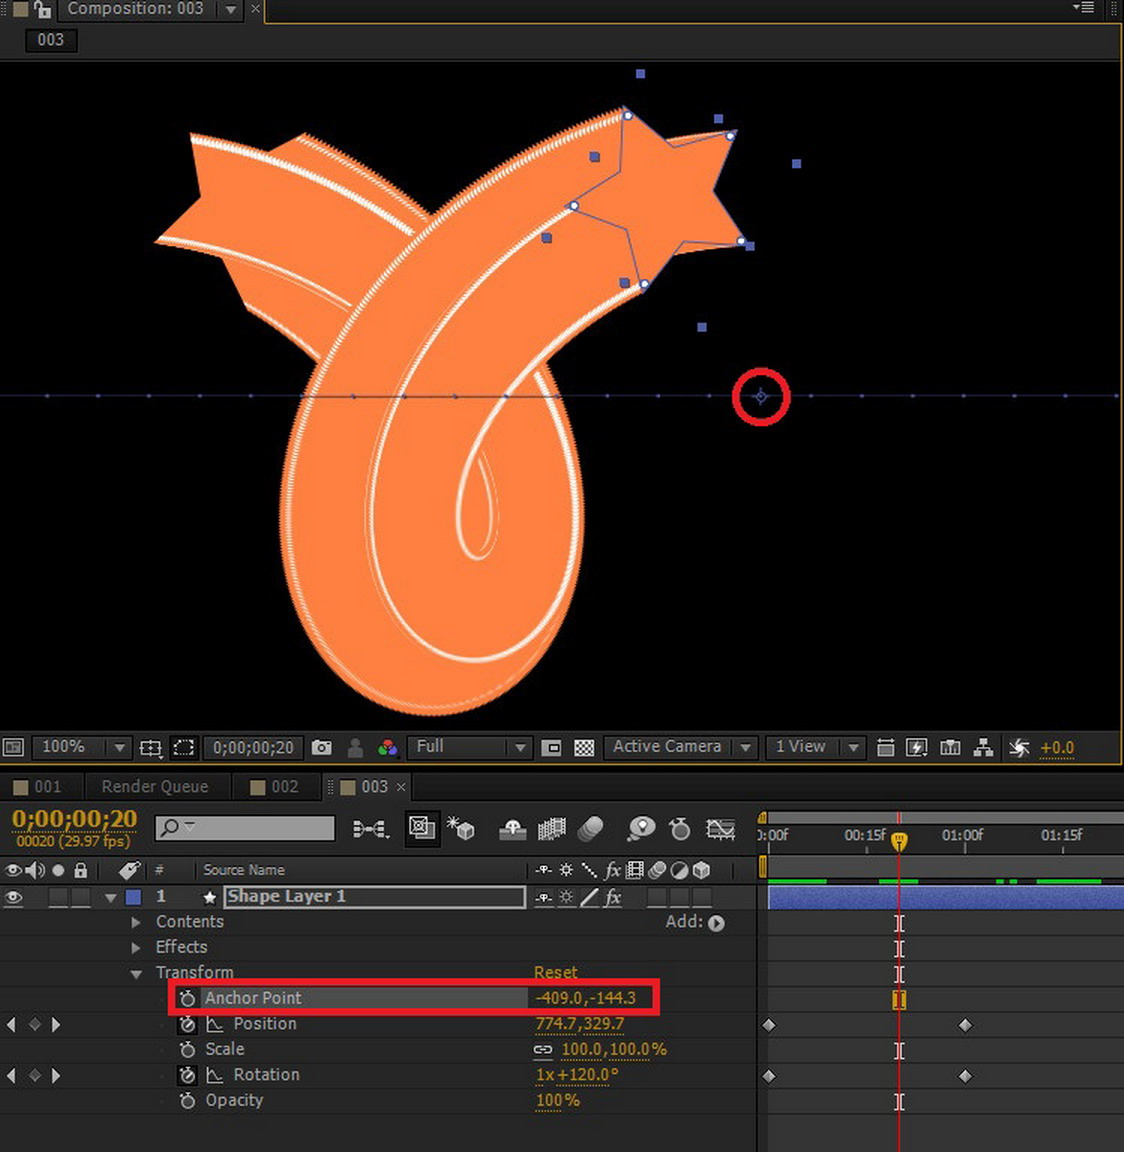Open the composition mini-flowchart icon

(x=370, y=829)
